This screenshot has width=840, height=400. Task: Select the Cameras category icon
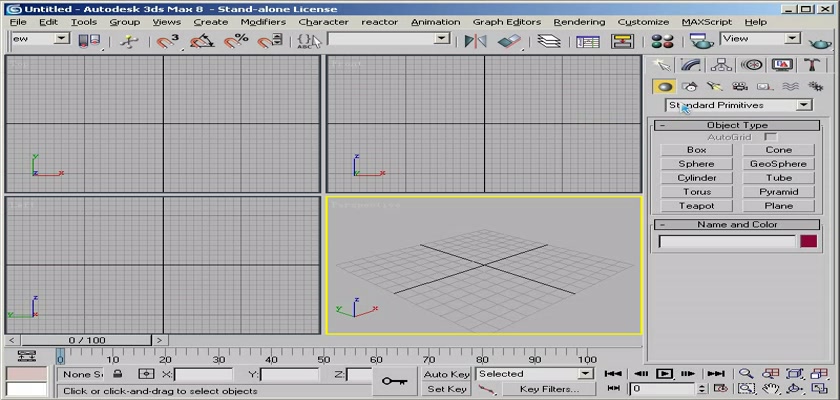click(740, 87)
